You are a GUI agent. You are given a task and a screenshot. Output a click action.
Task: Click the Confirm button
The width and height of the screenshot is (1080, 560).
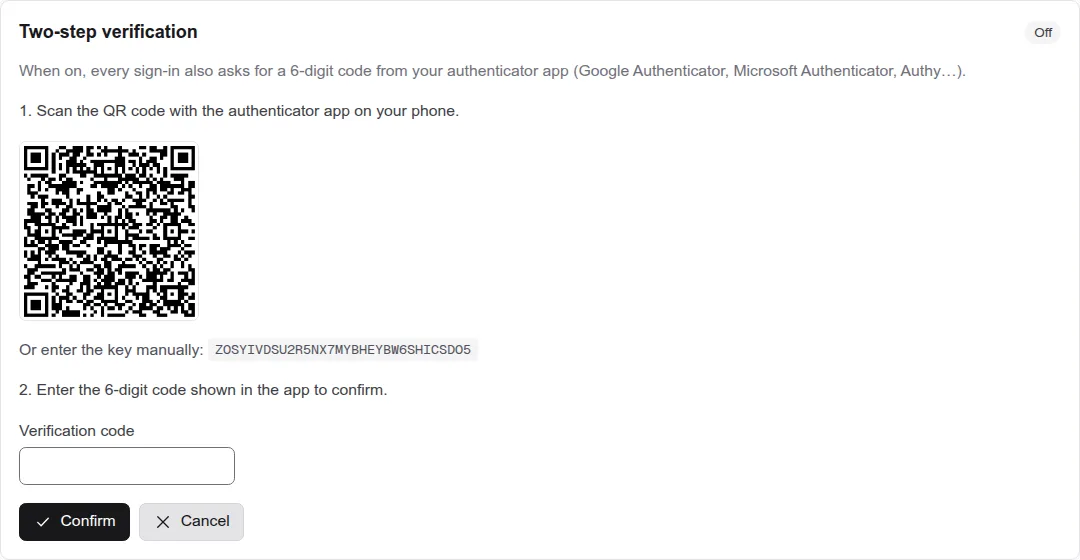[74, 521]
